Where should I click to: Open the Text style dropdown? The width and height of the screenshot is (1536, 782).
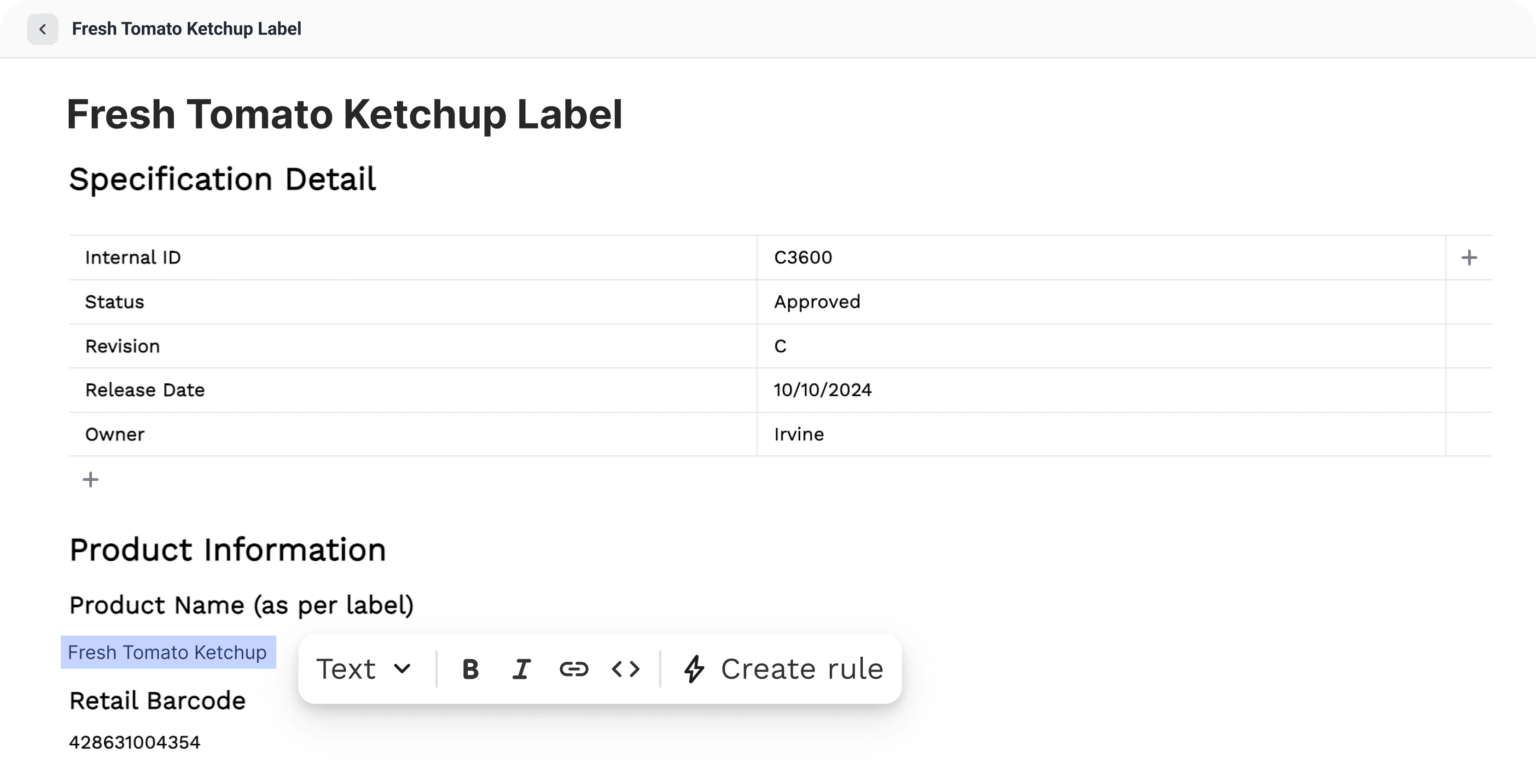pyautogui.click(x=364, y=669)
